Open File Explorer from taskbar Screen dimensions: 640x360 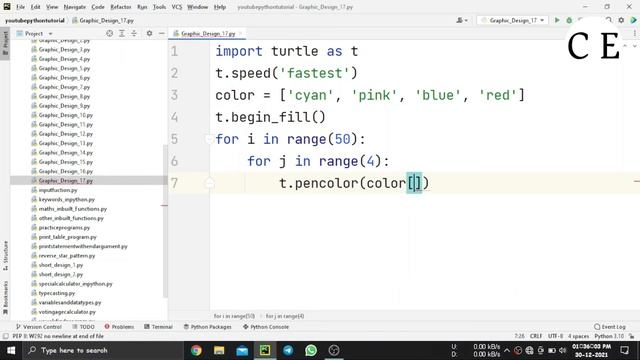[219, 351]
